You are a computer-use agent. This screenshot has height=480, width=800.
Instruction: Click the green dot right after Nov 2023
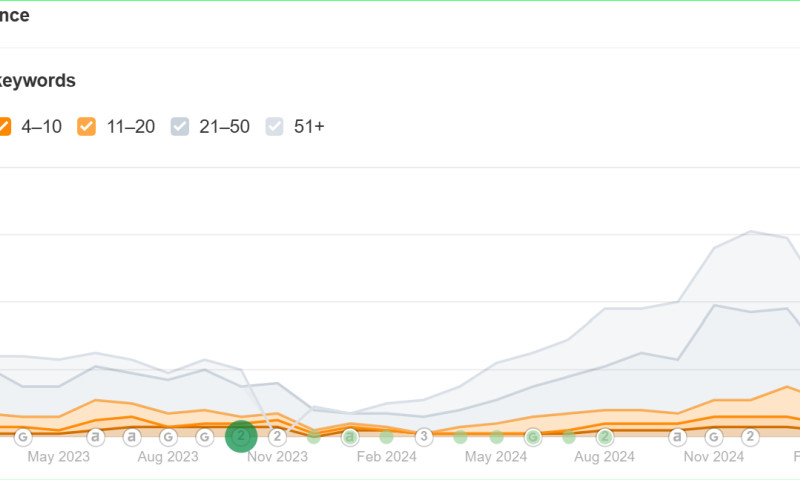tap(314, 436)
